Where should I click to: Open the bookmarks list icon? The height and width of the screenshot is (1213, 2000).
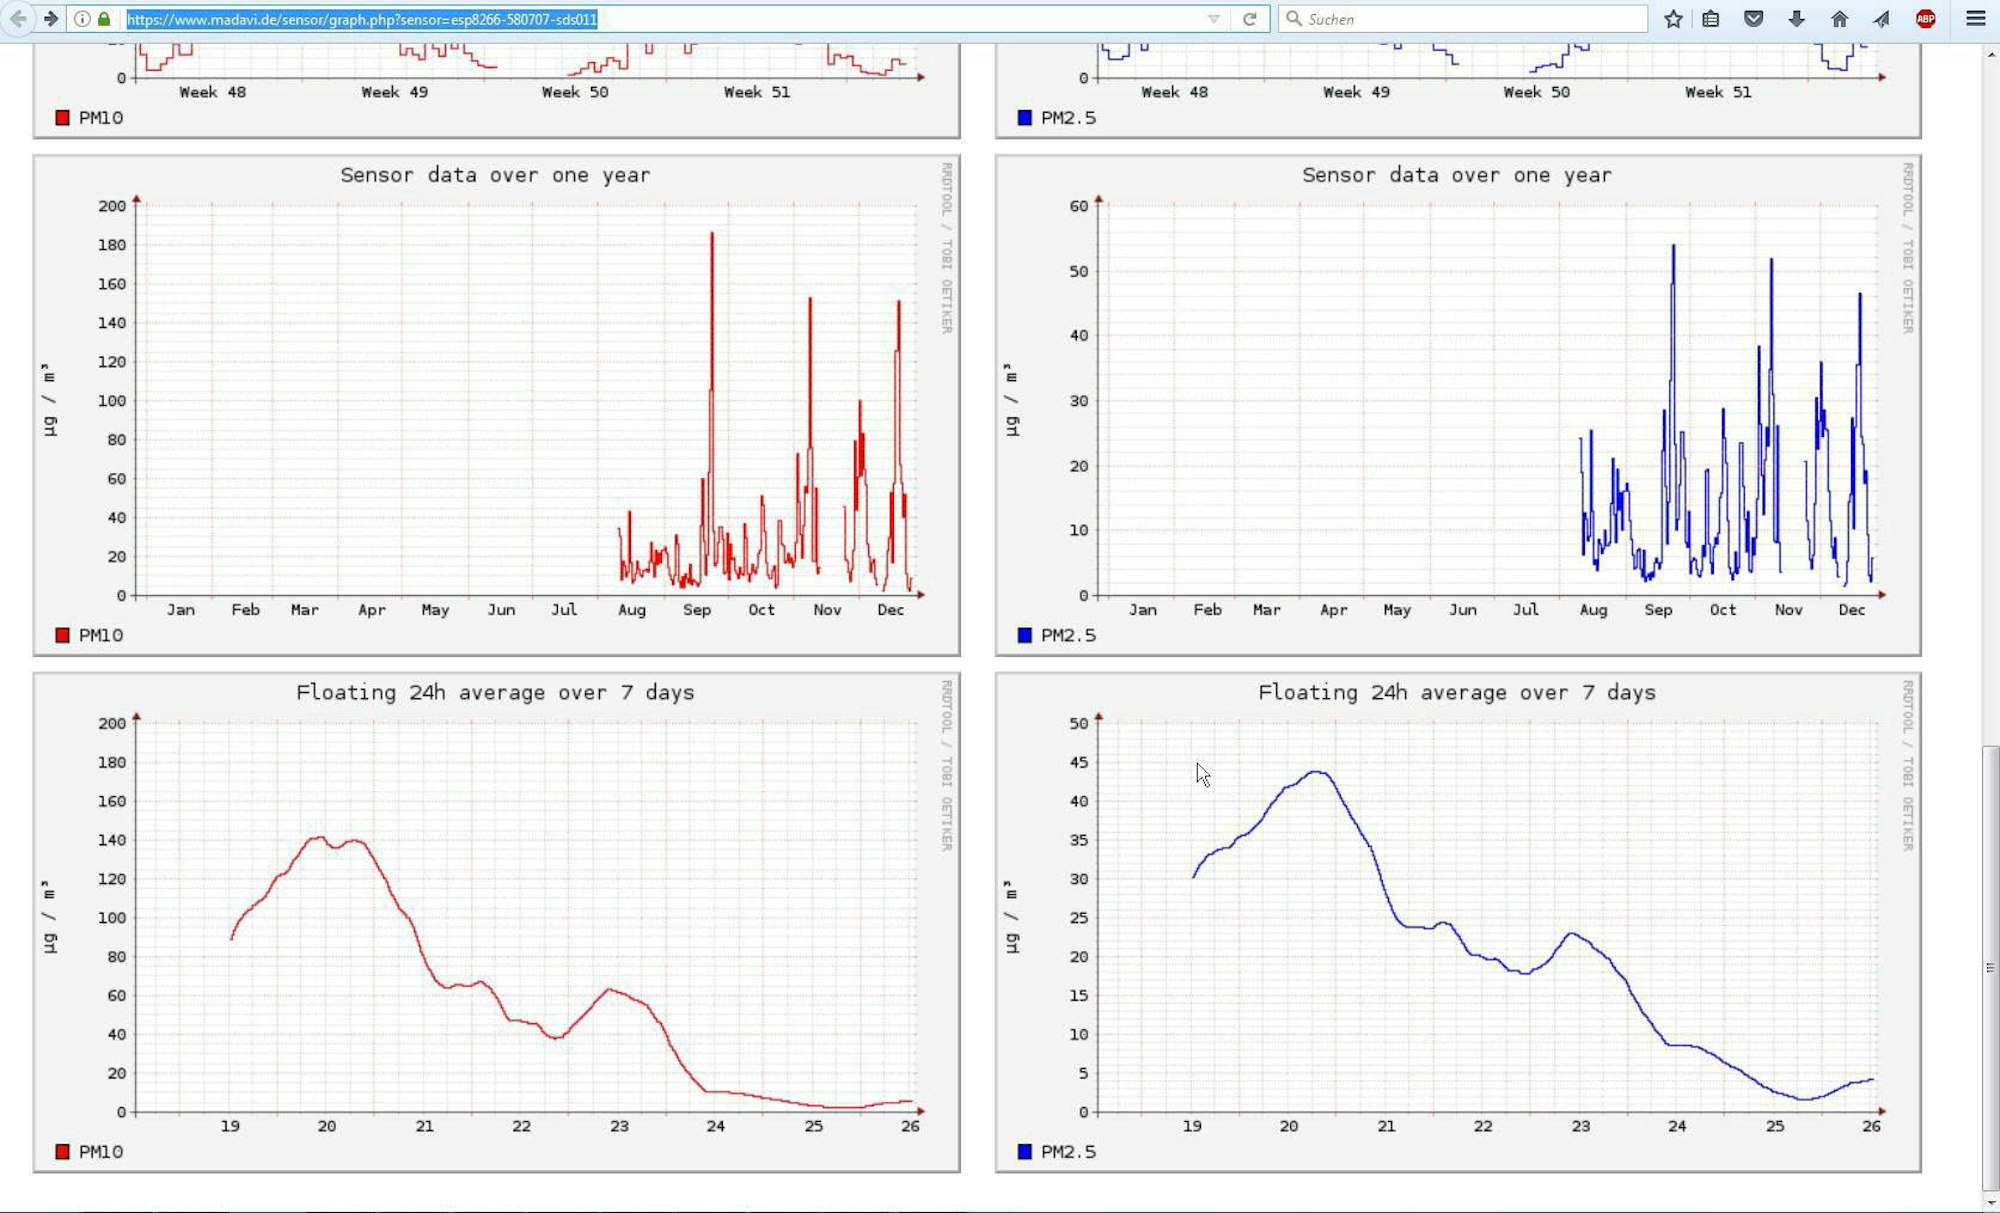pos(1711,19)
